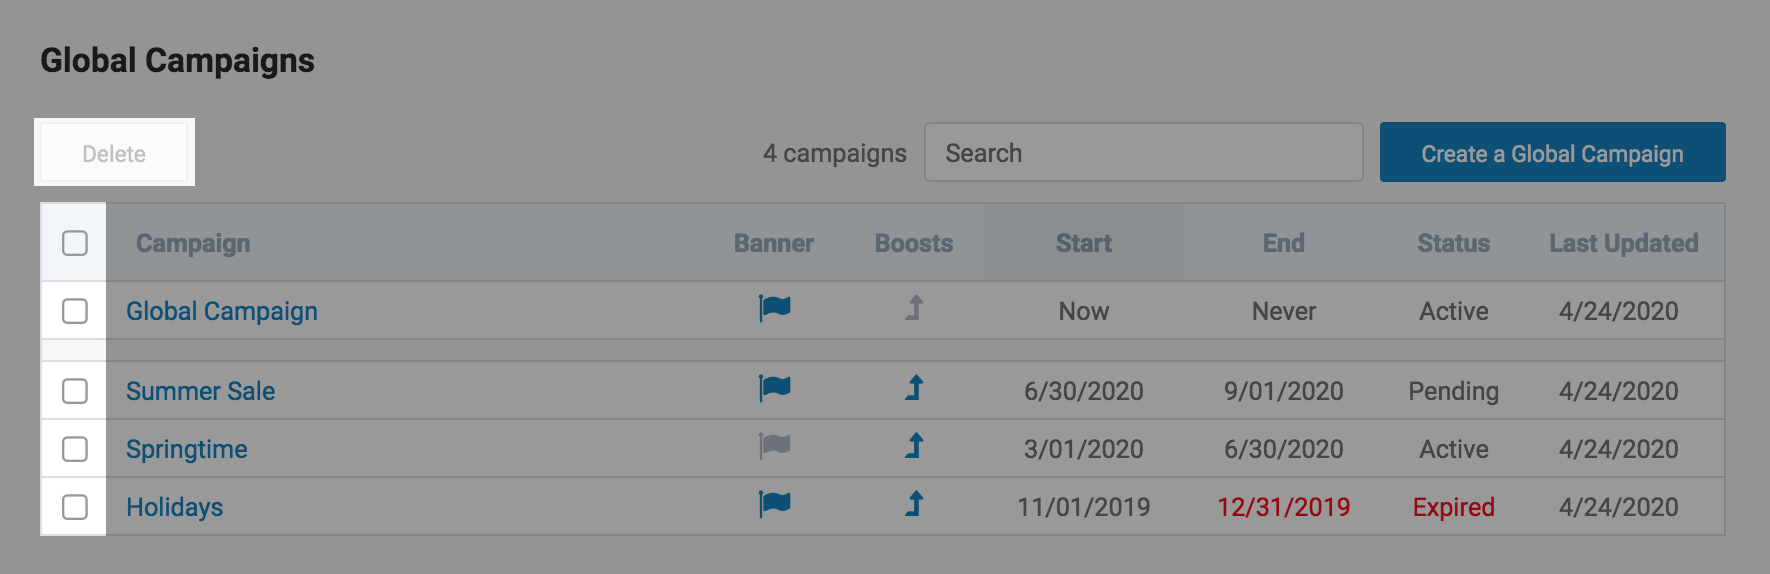This screenshot has height=574, width=1770.
Task: Sort the table by Start column
Action: coord(1083,243)
